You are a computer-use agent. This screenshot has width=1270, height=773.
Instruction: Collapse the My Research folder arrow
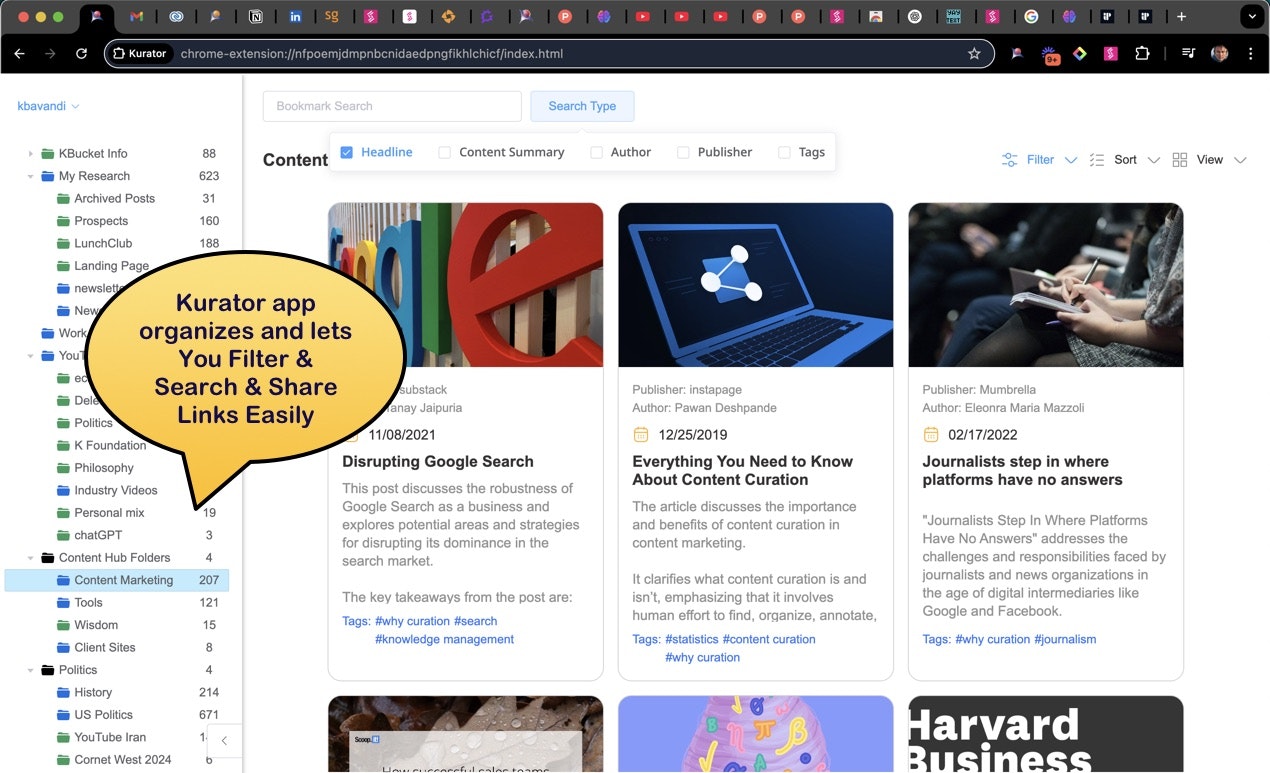tap(31, 177)
